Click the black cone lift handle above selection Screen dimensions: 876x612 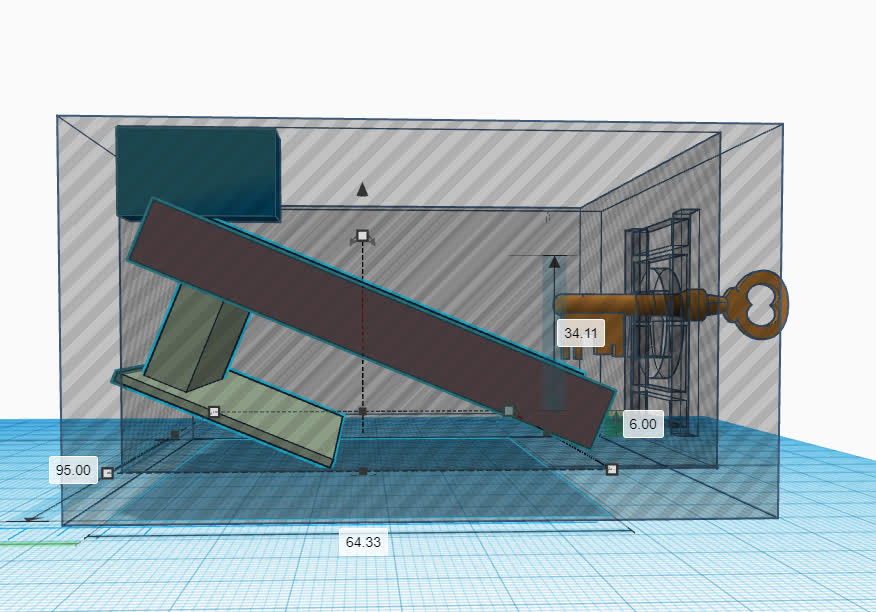363,189
